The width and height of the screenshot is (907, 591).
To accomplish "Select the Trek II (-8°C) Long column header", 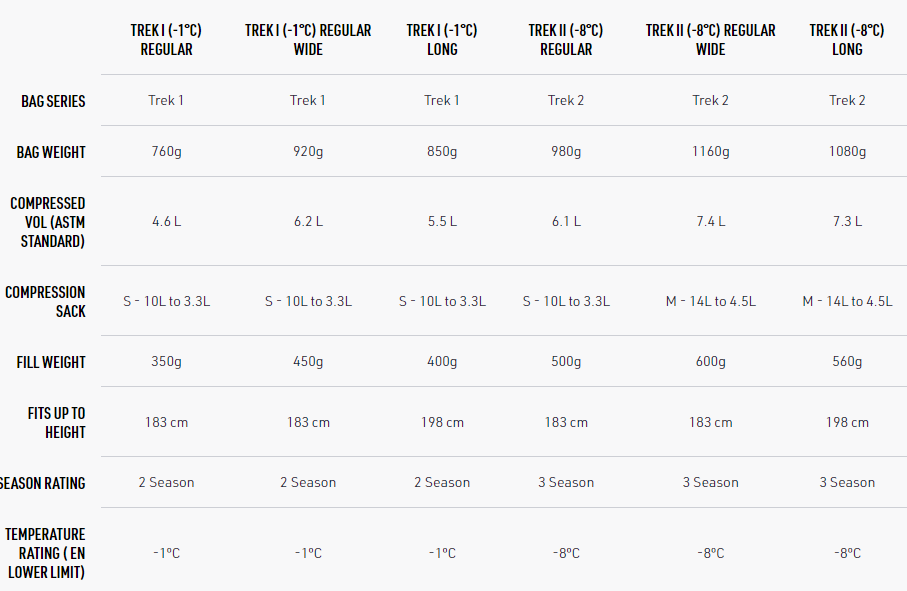I will (x=847, y=40).
